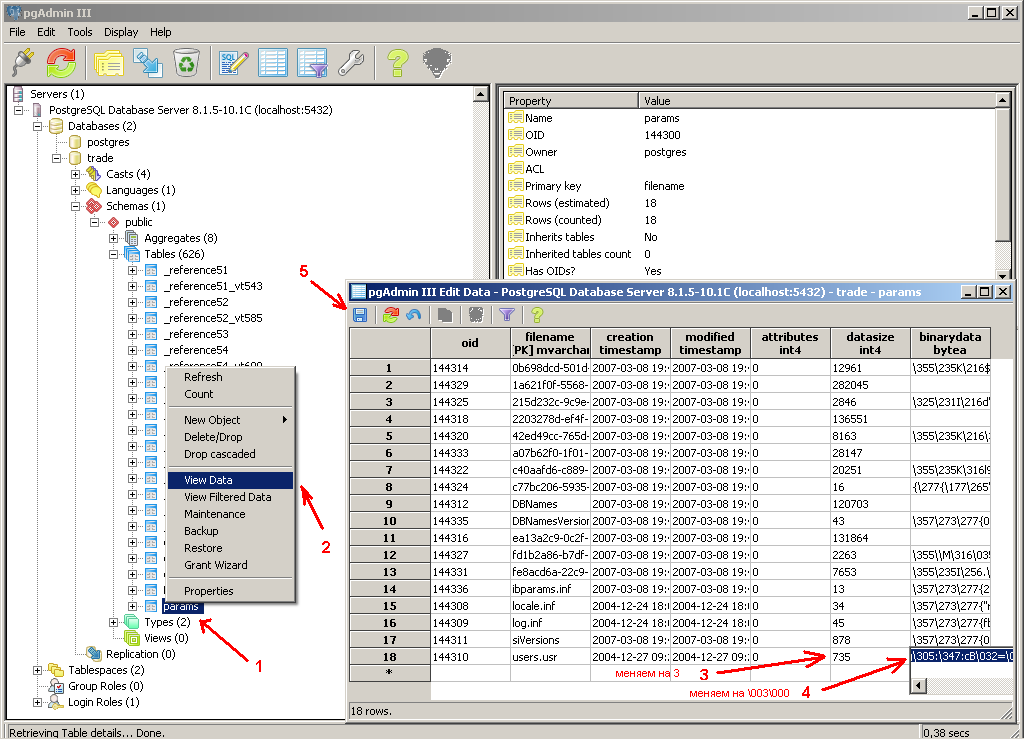Click the refresh icon in Edit Data toolbar
The height and width of the screenshot is (740, 1024).
tap(391, 315)
